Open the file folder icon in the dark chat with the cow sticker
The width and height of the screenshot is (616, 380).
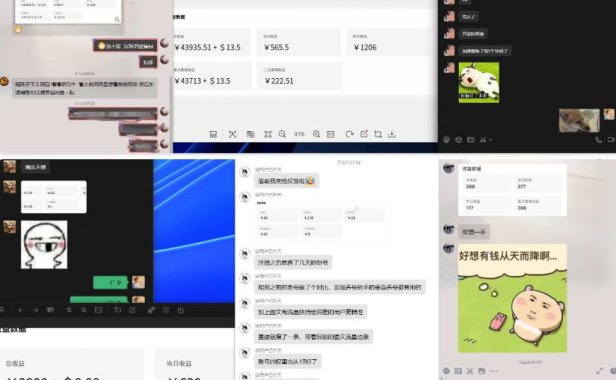[x=471, y=140]
